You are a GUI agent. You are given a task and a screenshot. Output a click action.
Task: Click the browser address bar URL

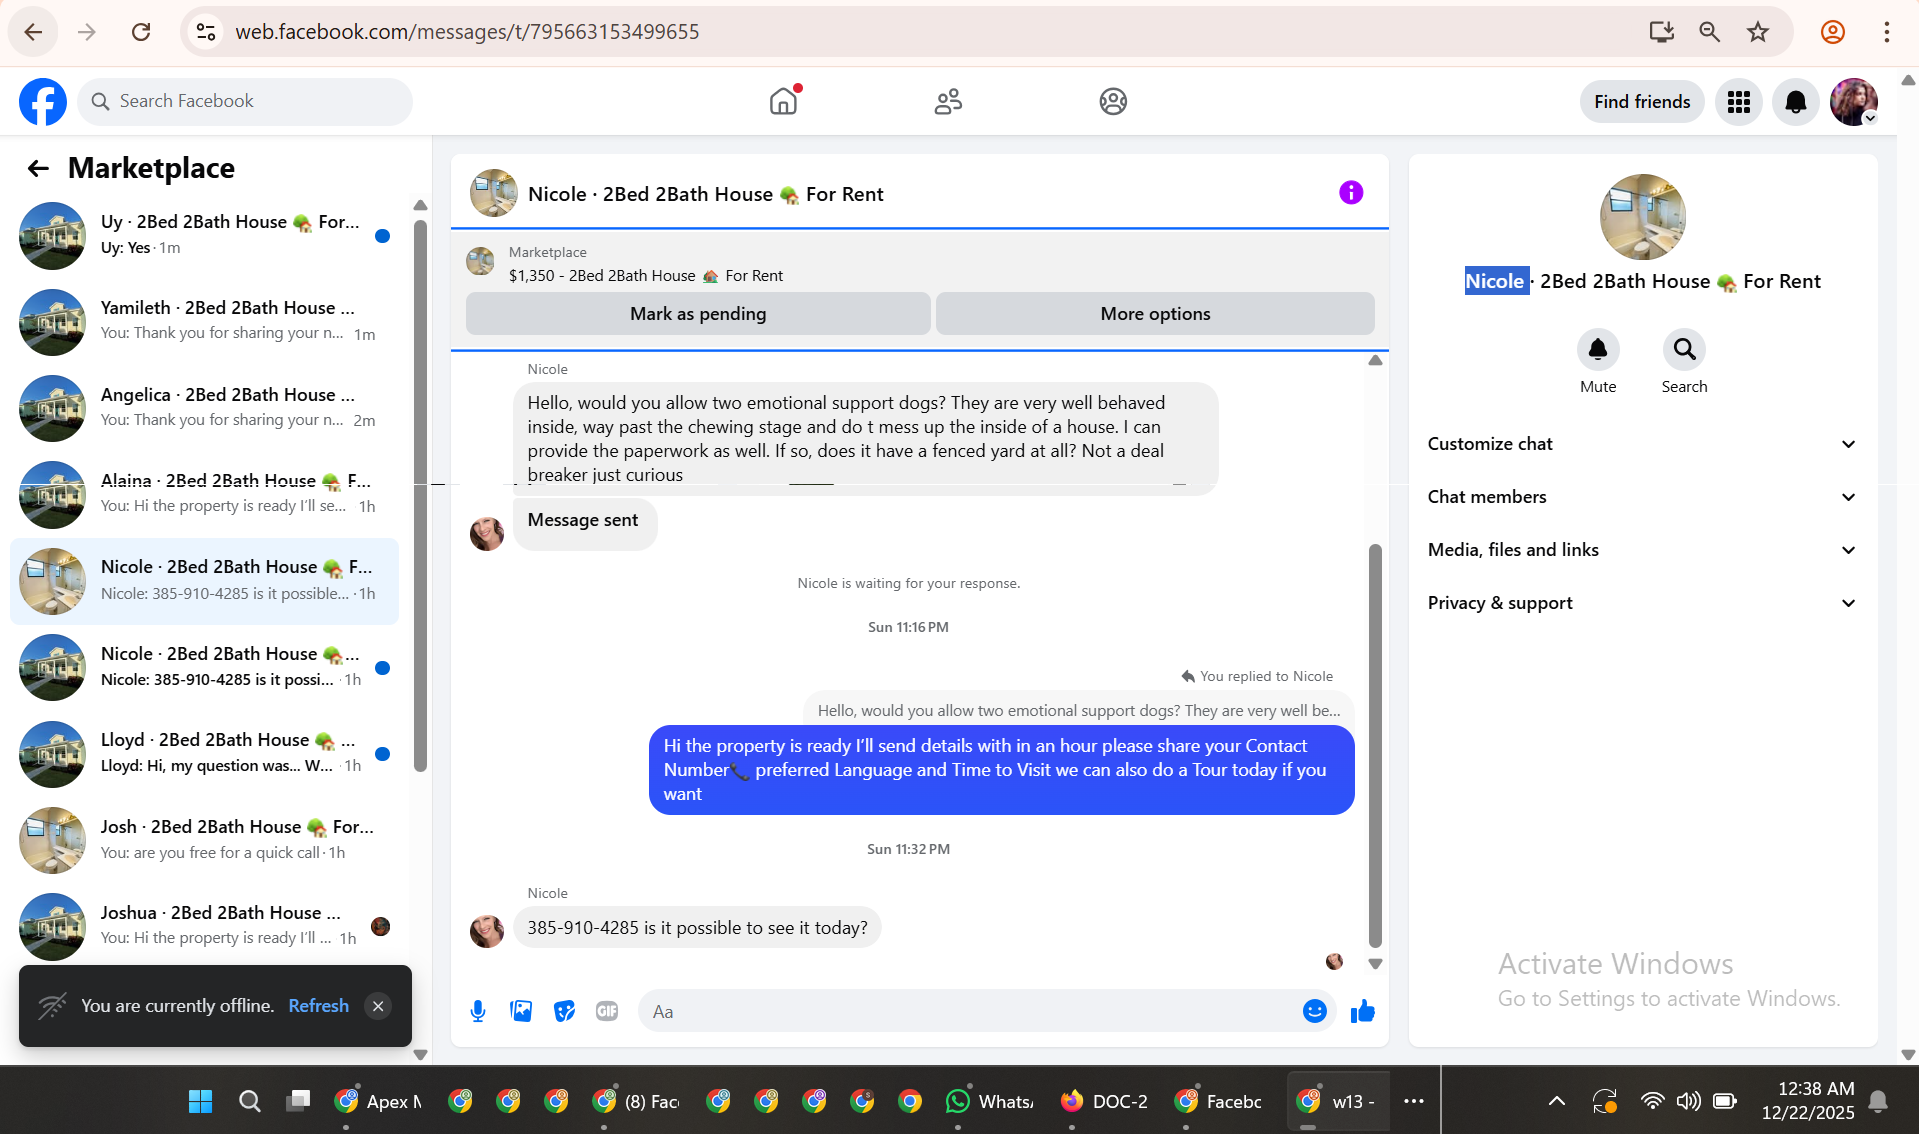(x=467, y=32)
